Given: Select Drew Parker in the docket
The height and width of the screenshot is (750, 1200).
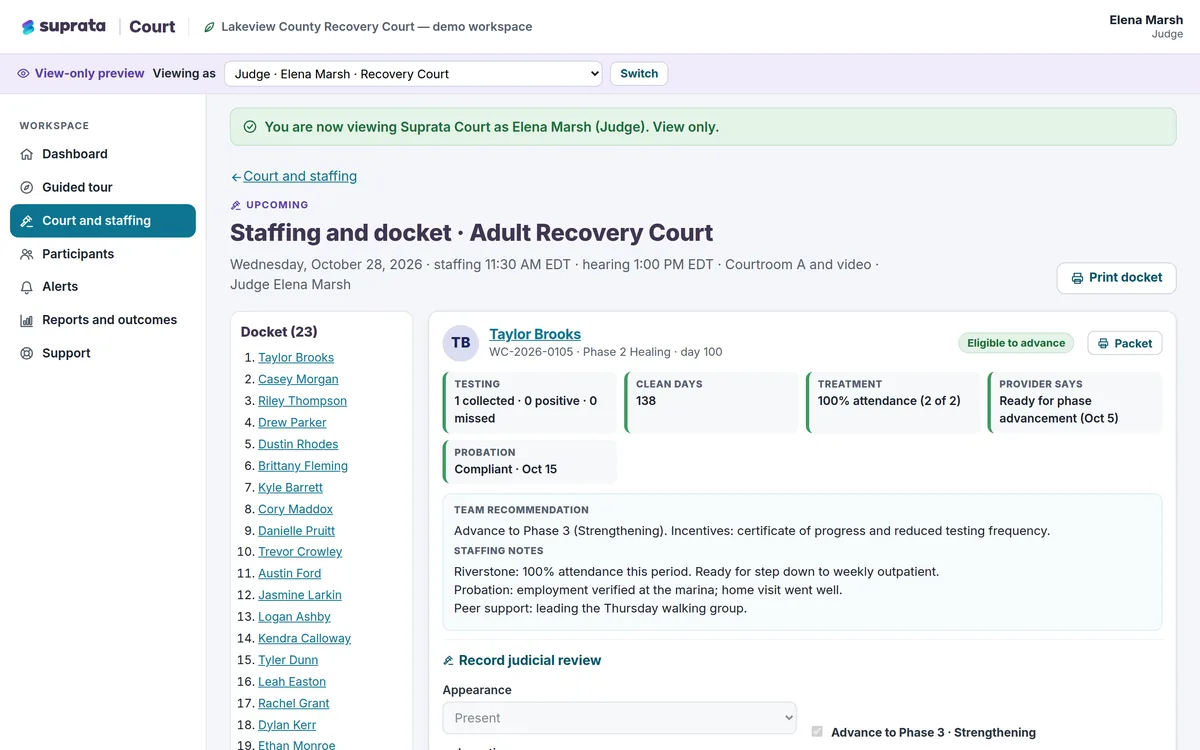Looking at the screenshot, I should click(292, 423).
